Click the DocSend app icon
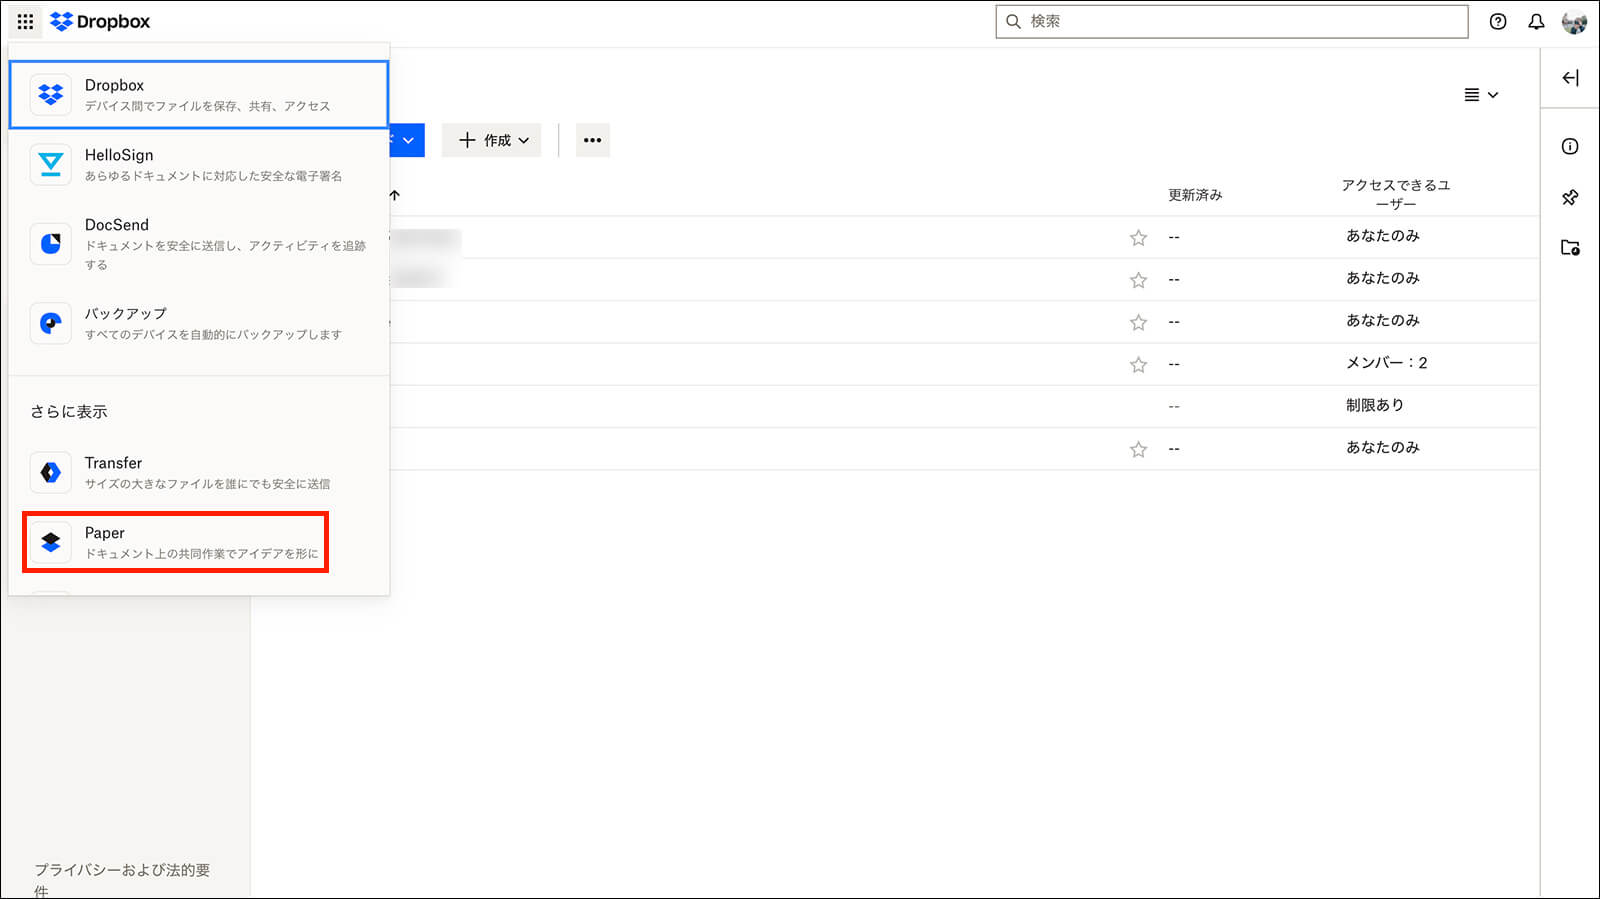The height and width of the screenshot is (899, 1600). click(50, 243)
